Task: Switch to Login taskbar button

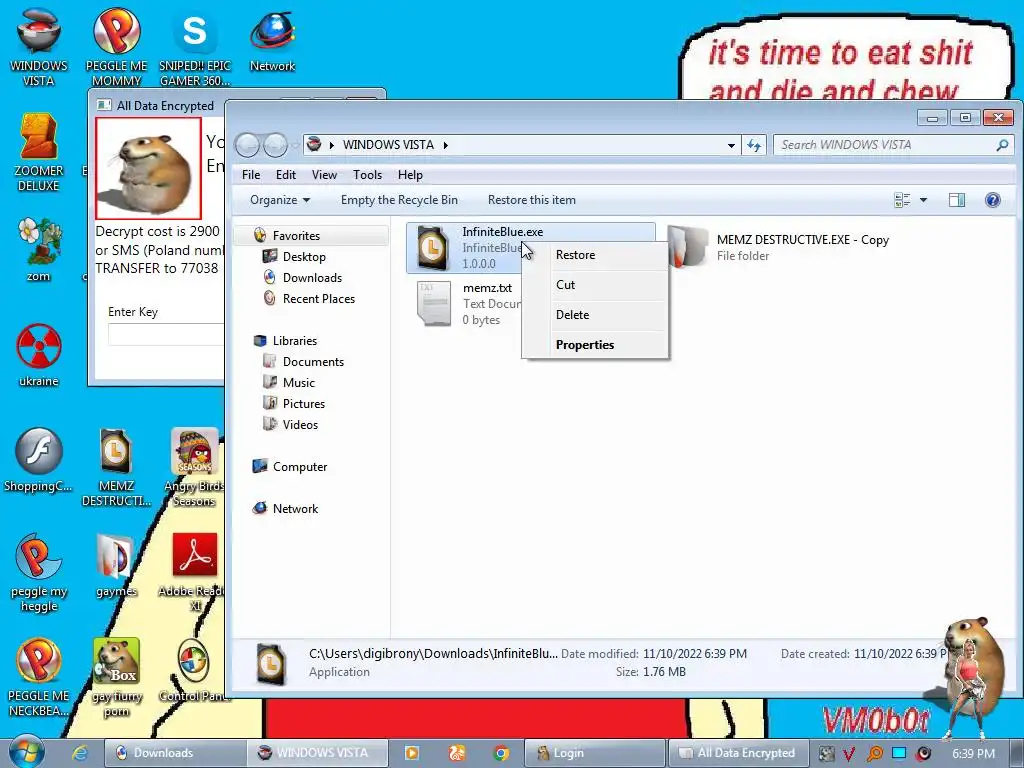Action: pyautogui.click(x=594, y=753)
